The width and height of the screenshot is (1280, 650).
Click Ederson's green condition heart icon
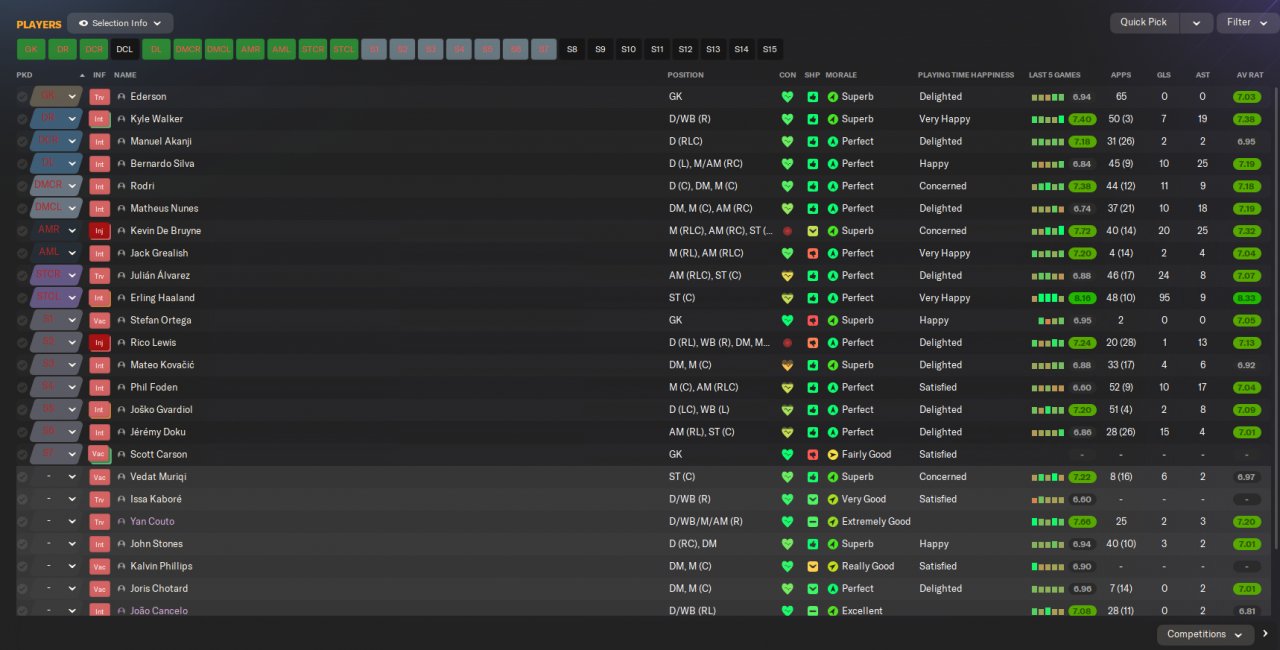click(x=787, y=97)
